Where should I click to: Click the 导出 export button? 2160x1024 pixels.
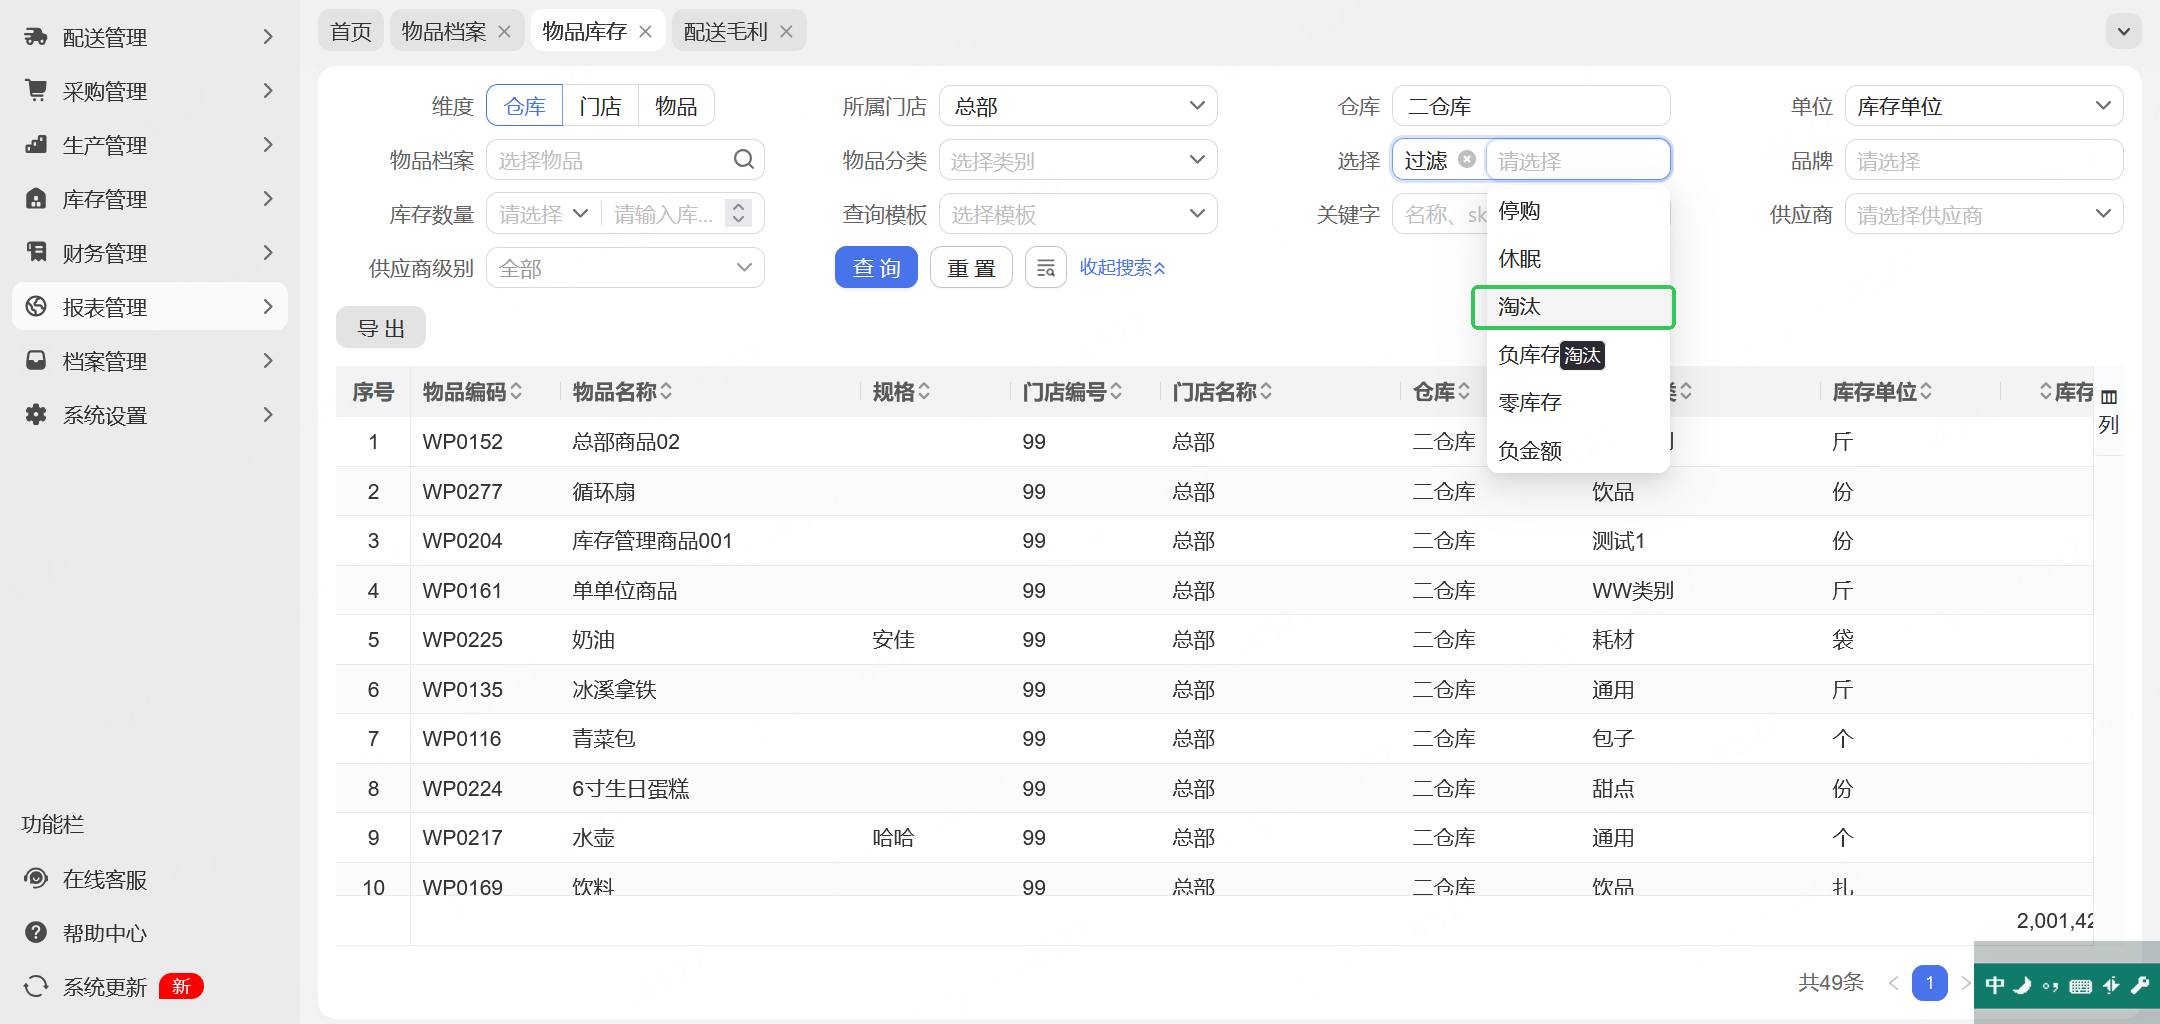click(x=381, y=328)
